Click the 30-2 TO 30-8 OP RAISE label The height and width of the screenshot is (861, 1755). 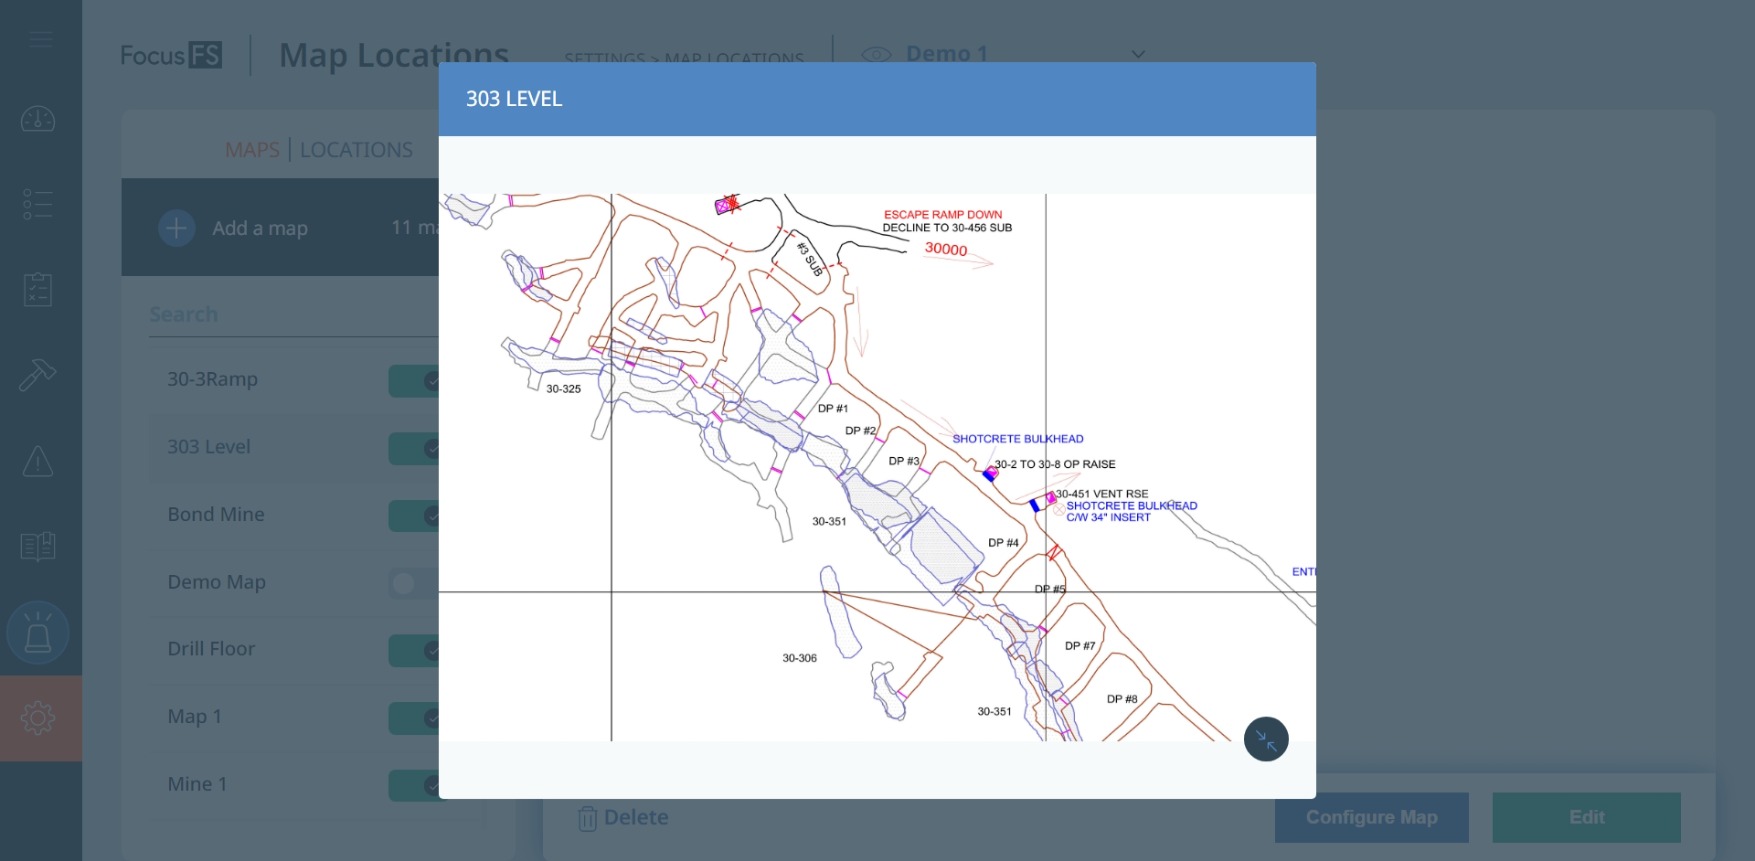coord(1055,464)
